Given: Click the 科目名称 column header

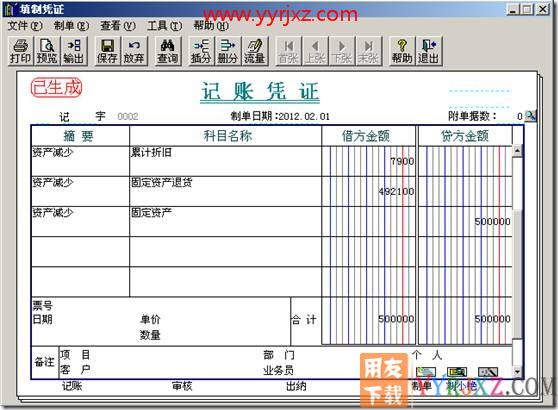Looking at the screenshot, I should click(x=226, y=136).
